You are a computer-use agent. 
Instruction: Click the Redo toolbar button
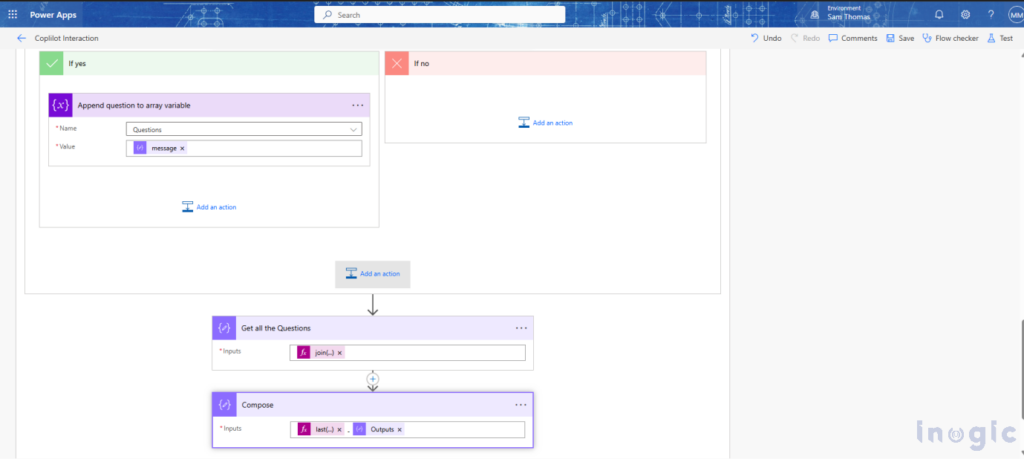(805, 38)
